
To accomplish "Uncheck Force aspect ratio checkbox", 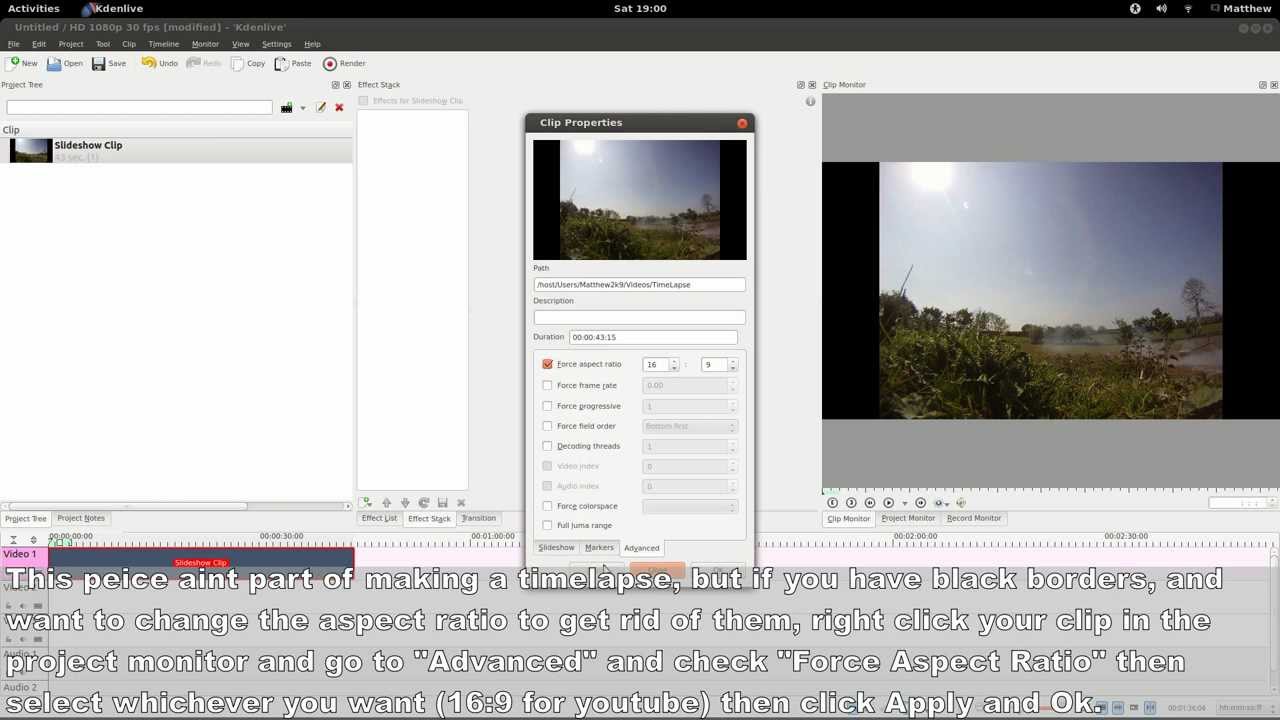I will pyautogui.click(x=547, y=364).
